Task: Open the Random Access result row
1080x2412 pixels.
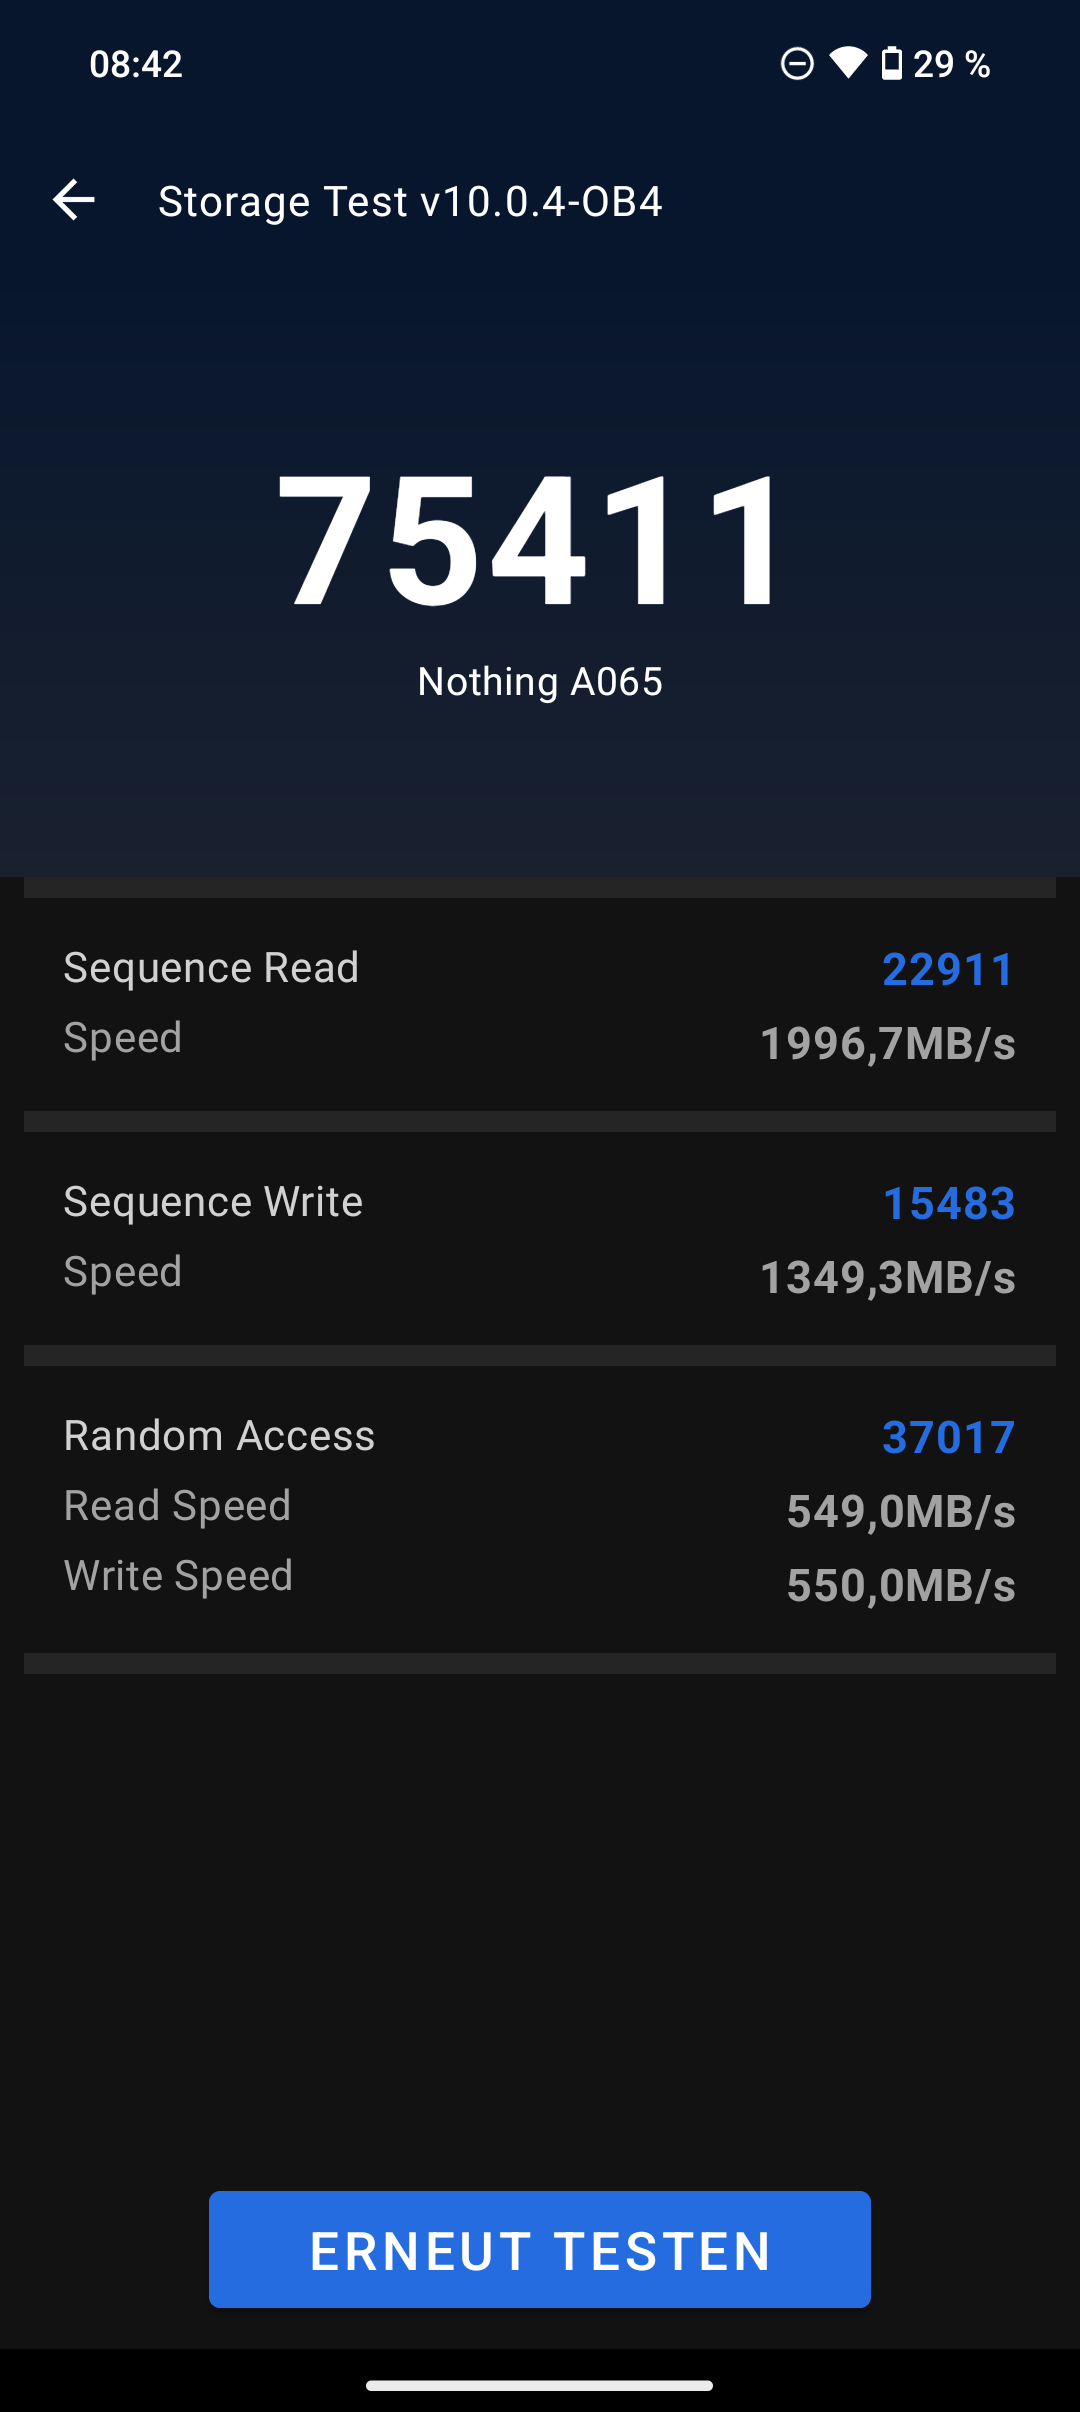Action: click(540, 1509)
